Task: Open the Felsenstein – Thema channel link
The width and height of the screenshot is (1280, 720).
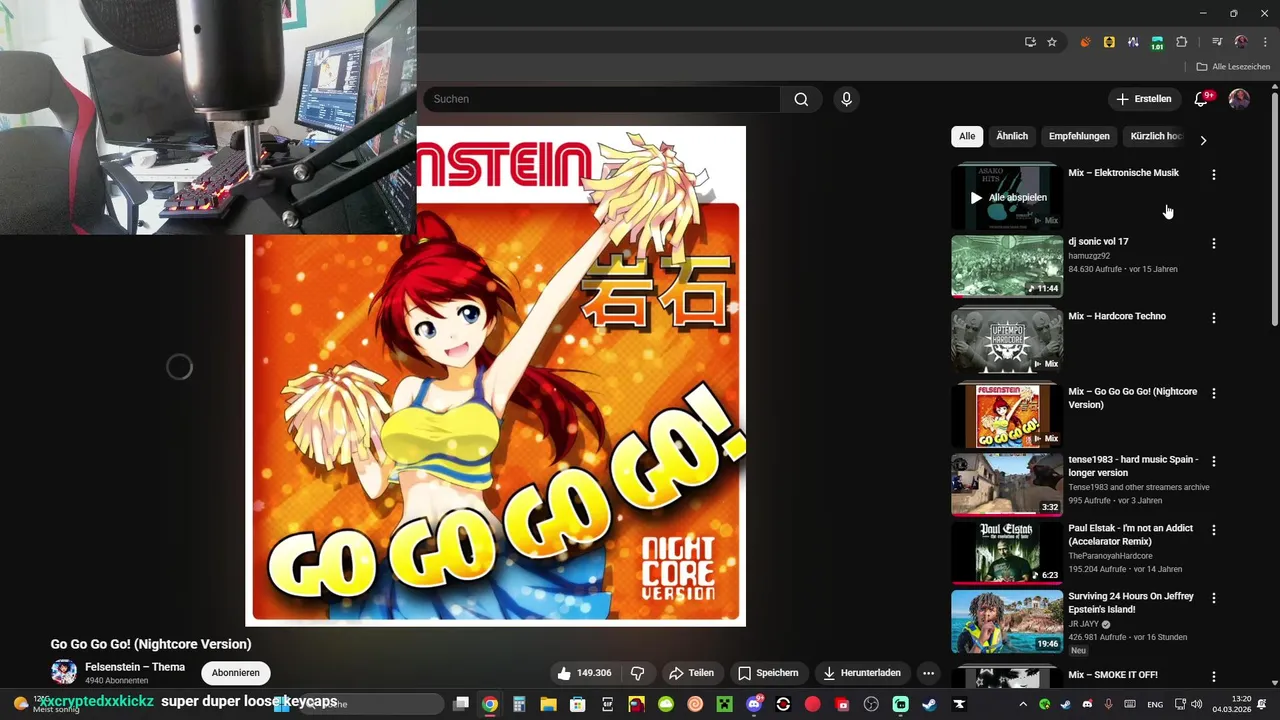Action: coord(135,667)
